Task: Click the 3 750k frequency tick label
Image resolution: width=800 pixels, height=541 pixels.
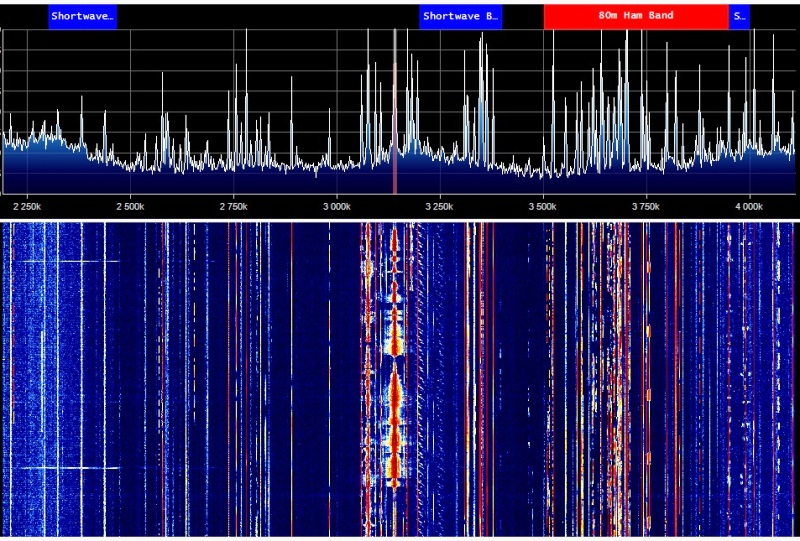Action: [645, 206]
